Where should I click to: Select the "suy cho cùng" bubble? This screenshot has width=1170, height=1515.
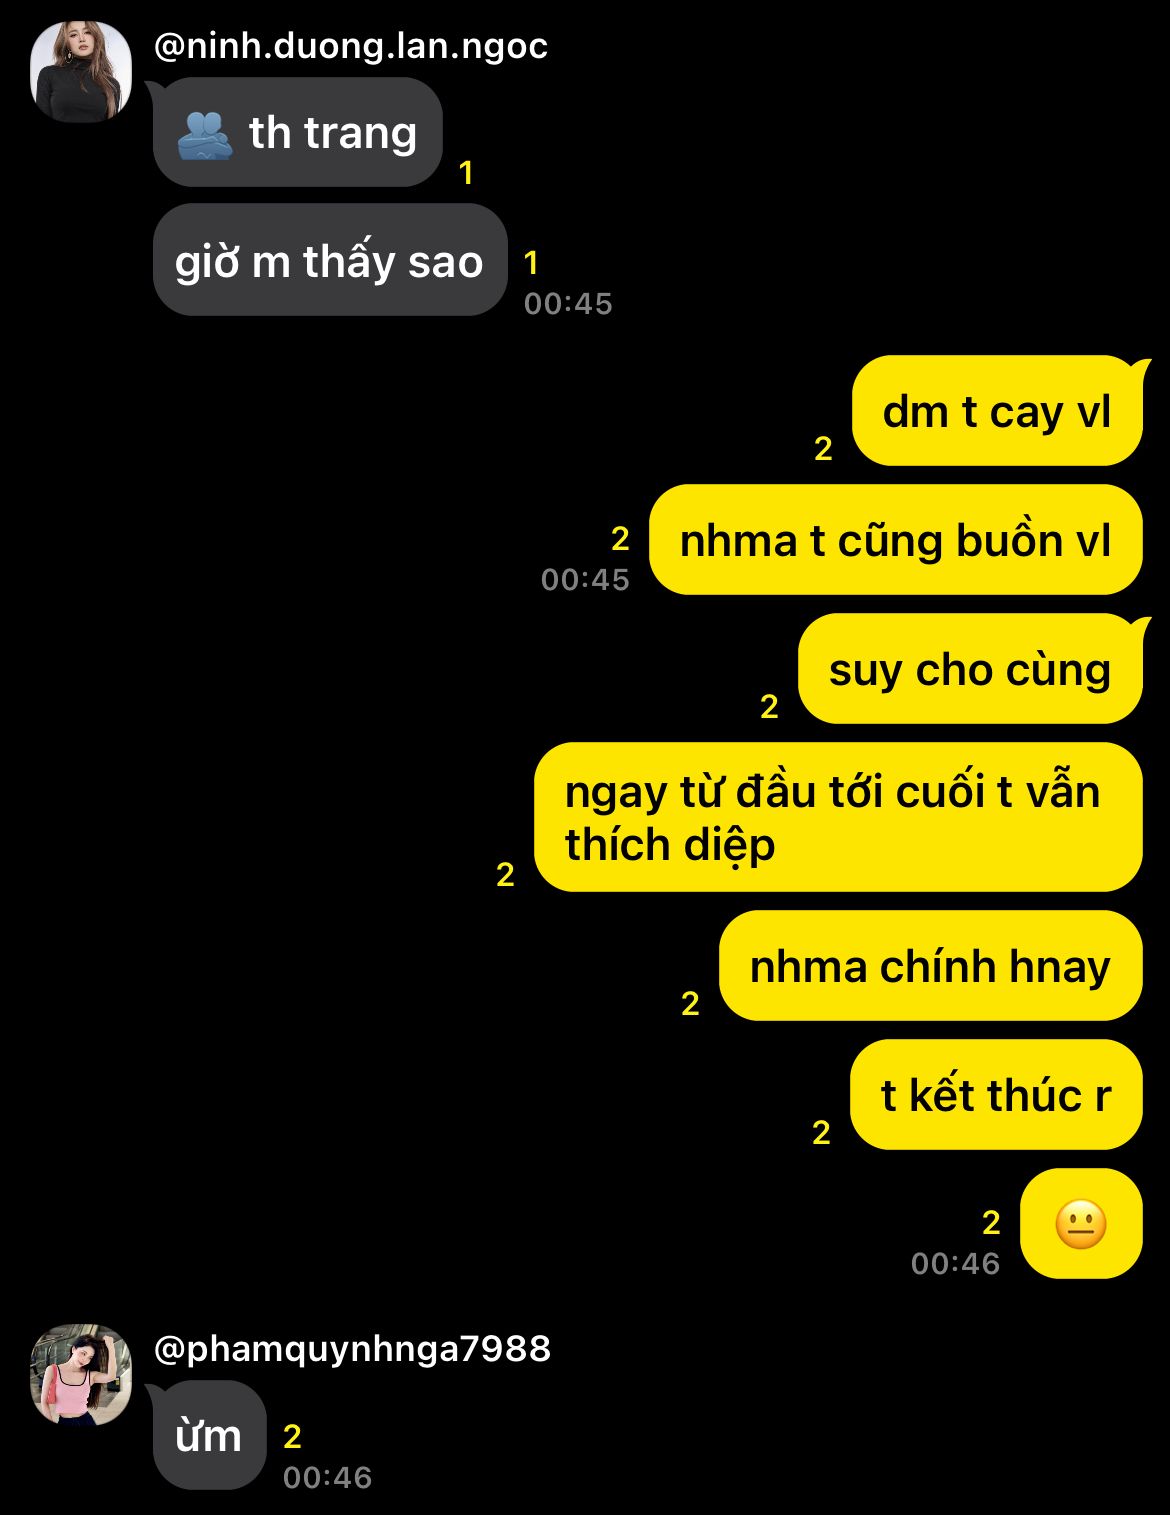coord(970,669)
